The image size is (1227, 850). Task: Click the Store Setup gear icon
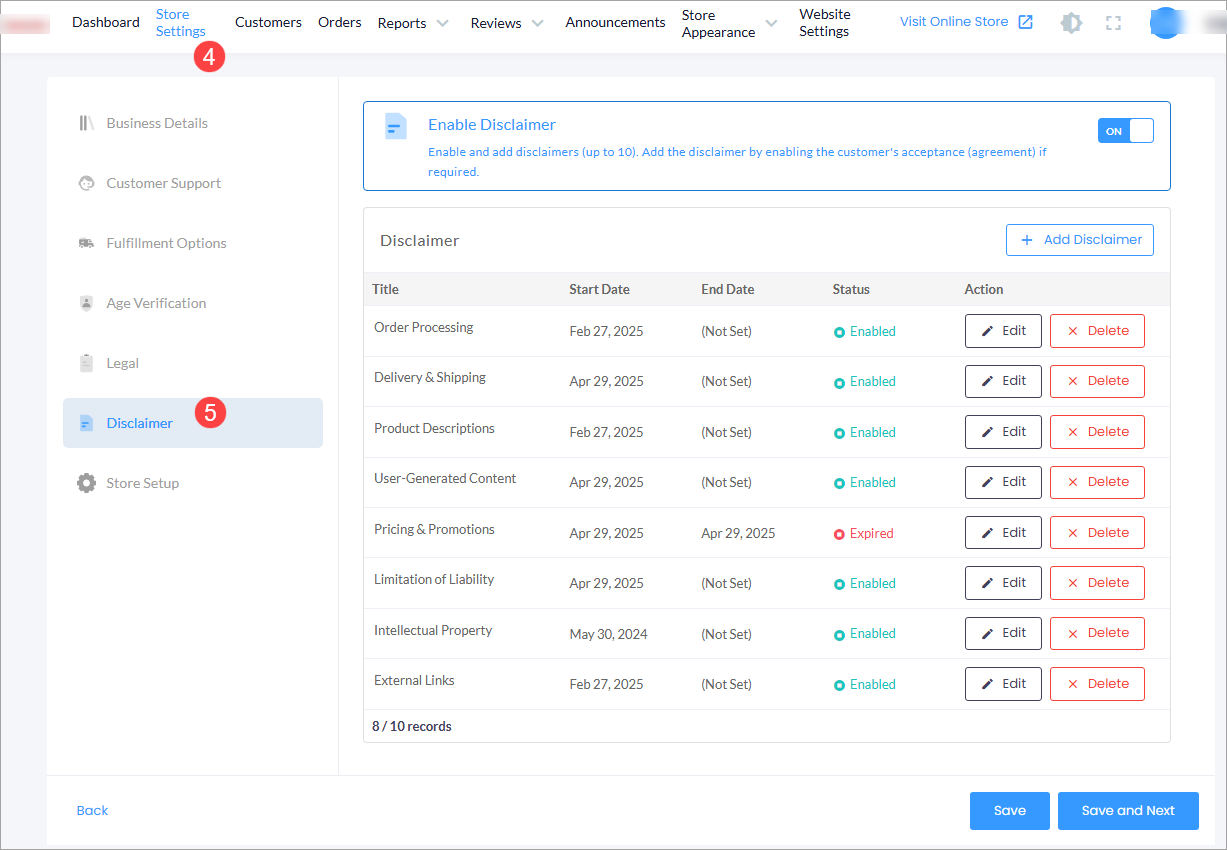(x=86, y=483)
